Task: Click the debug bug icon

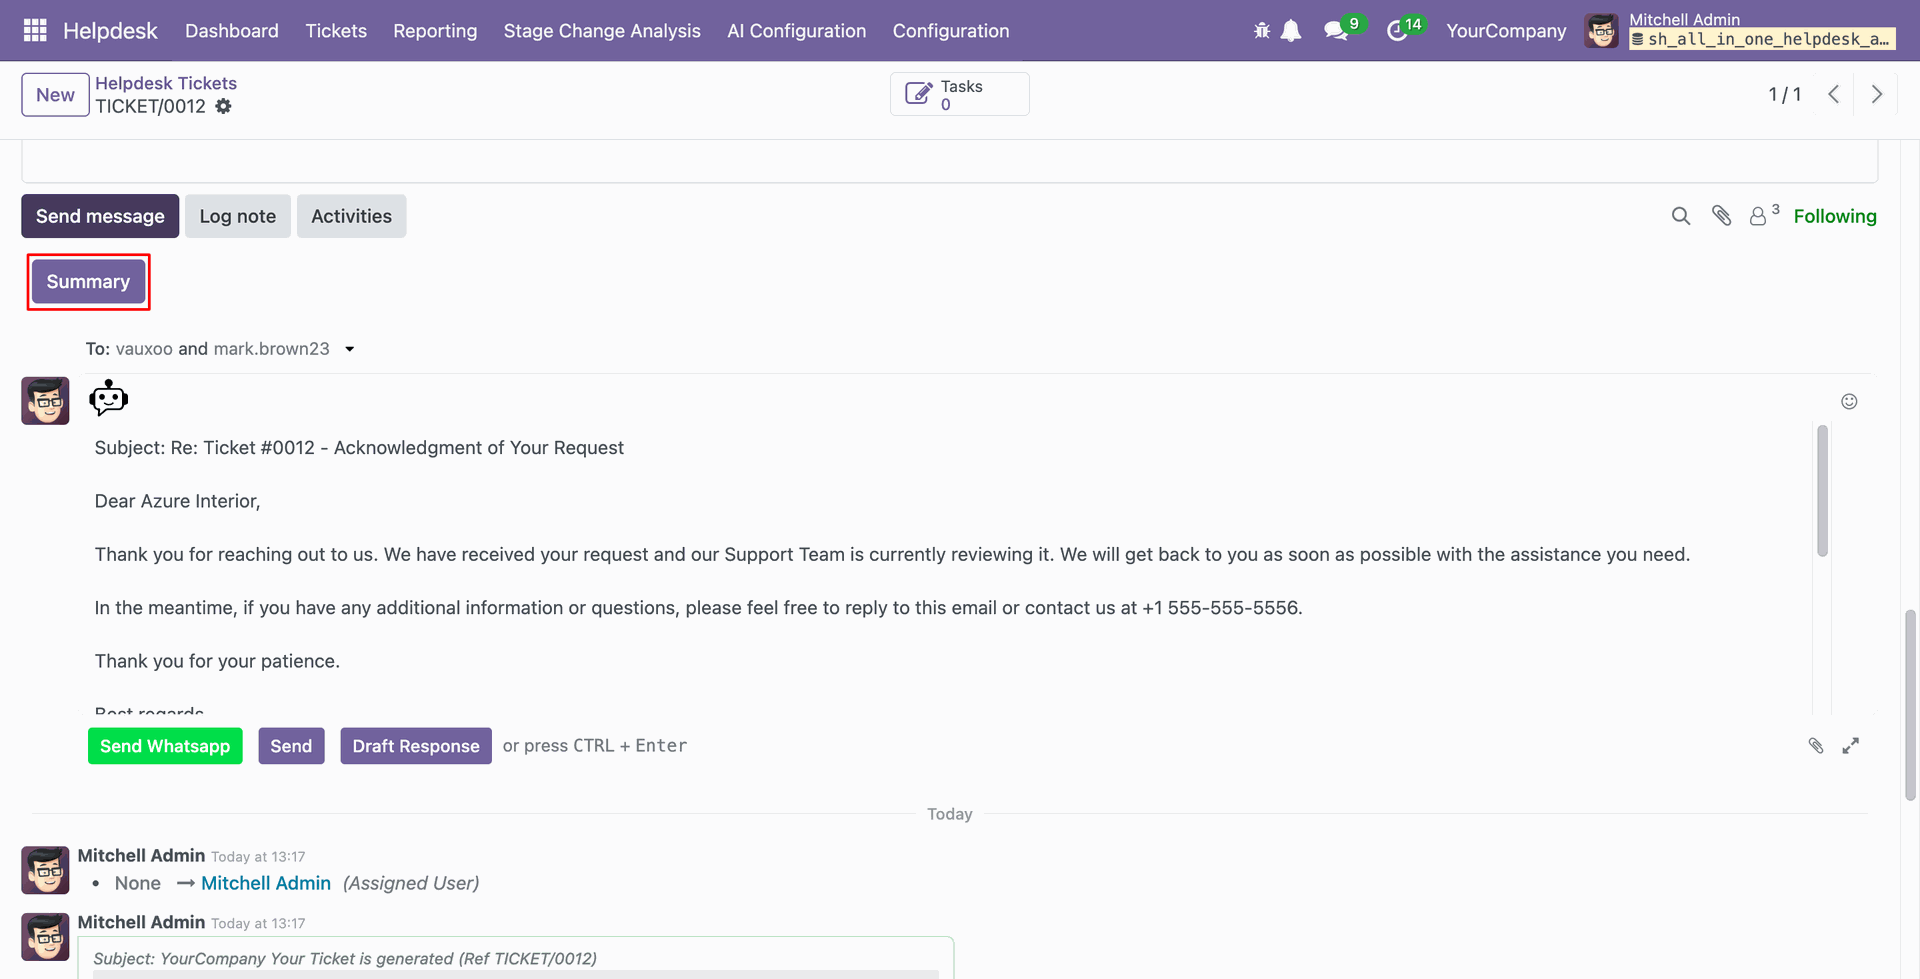Action: click(x=1262, y=31)
